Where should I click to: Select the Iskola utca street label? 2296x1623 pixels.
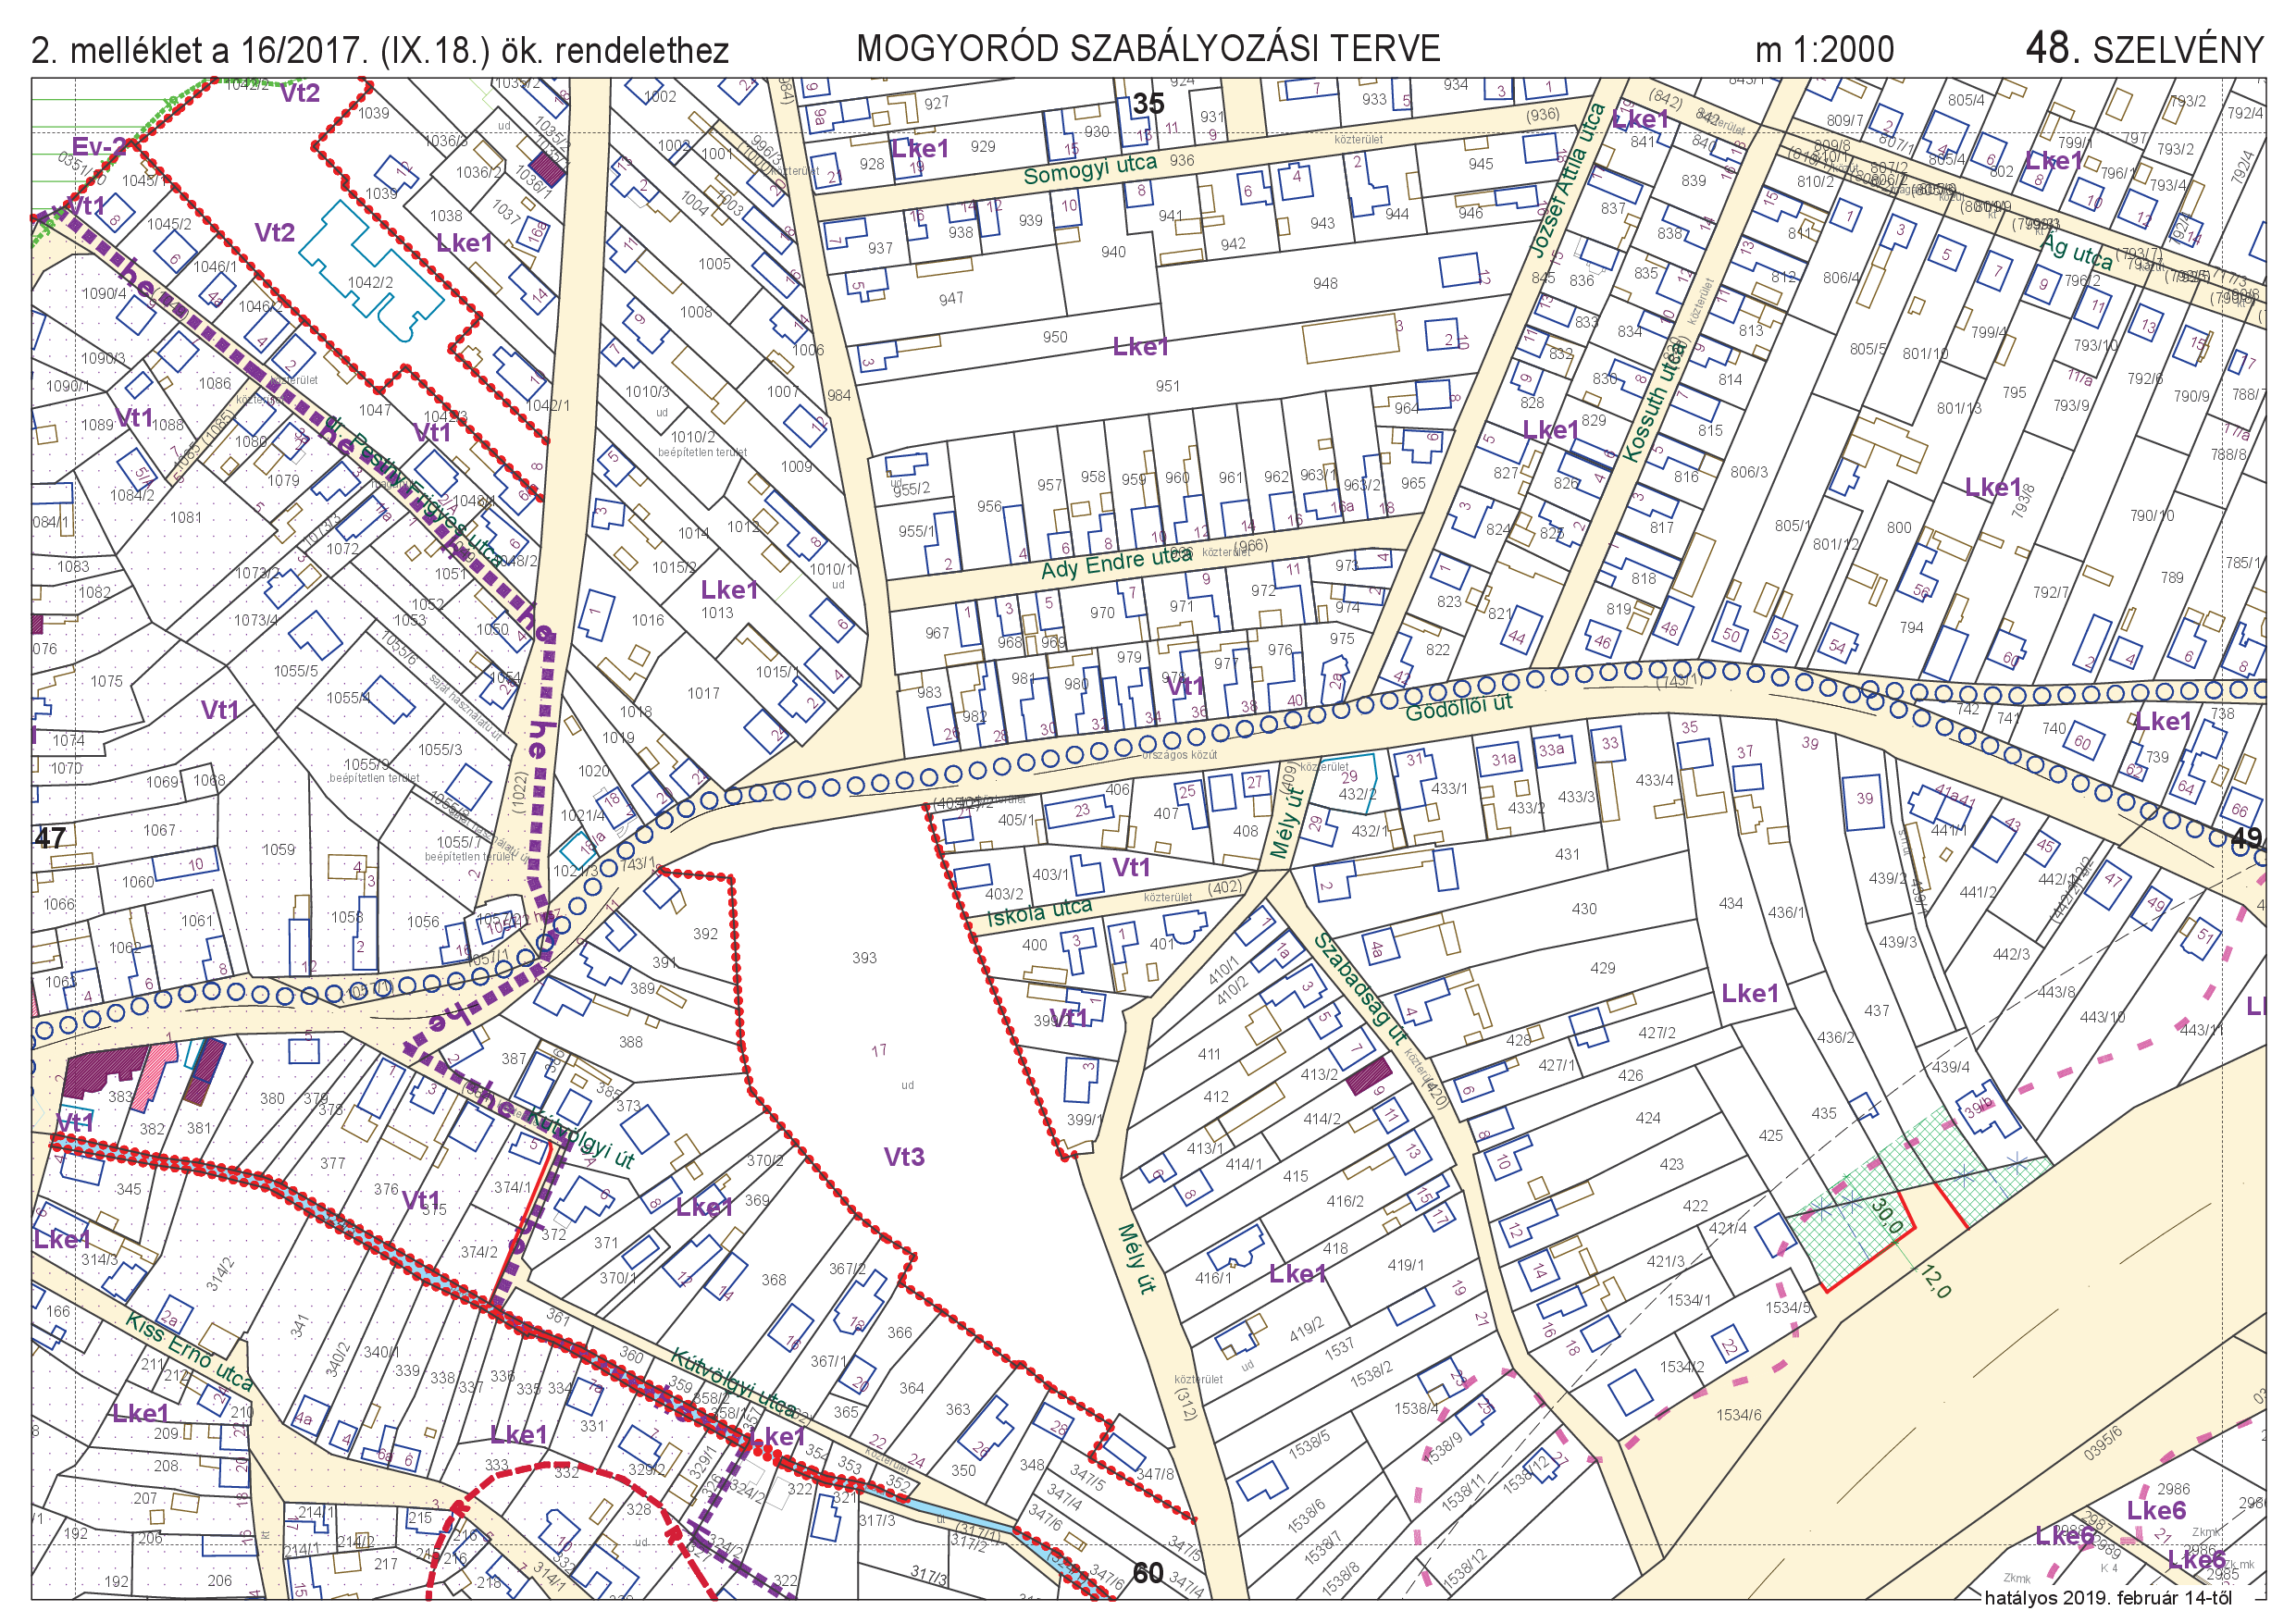coord(1039,911)
